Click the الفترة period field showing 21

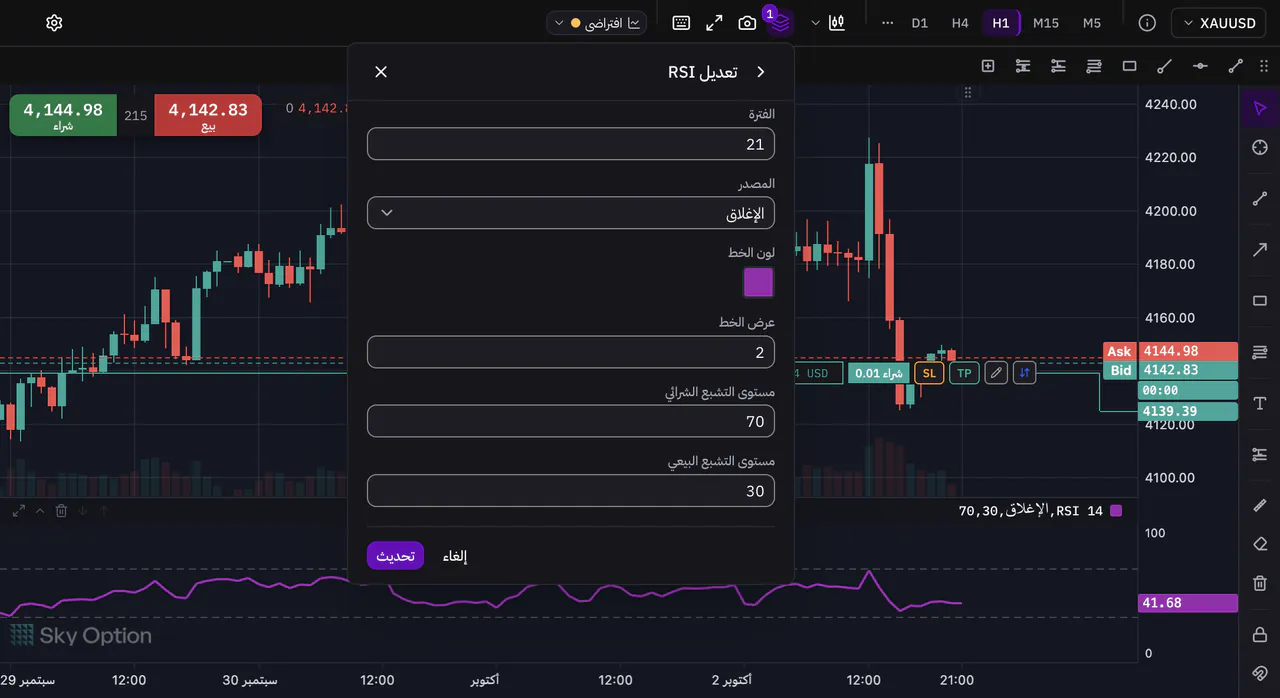571,144
